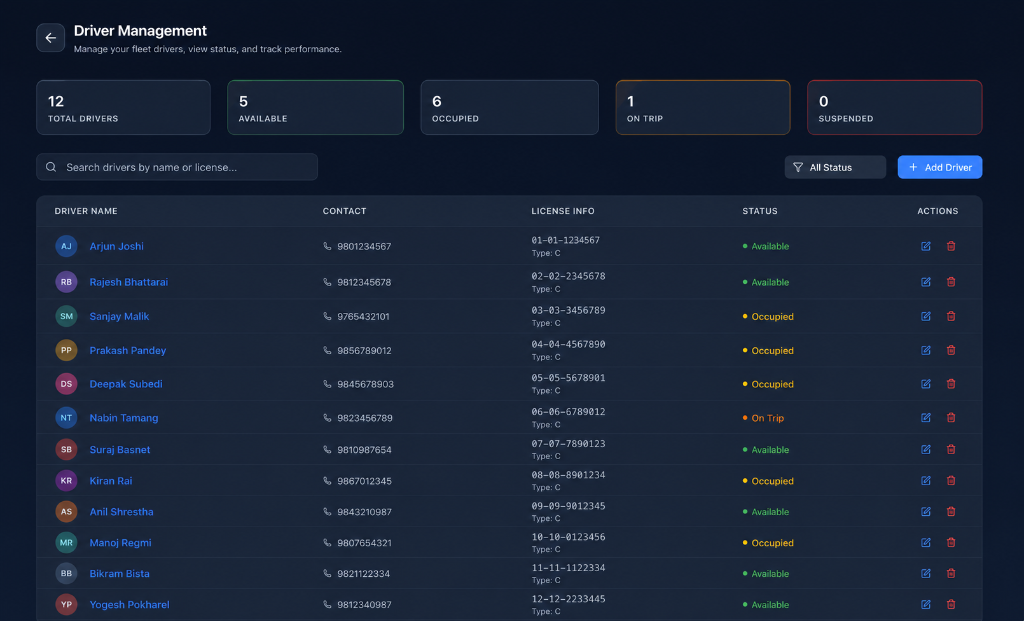The image size is (1024, 621).
Task: Remove Prakash Pandey using trash icon
Action: 951,350
